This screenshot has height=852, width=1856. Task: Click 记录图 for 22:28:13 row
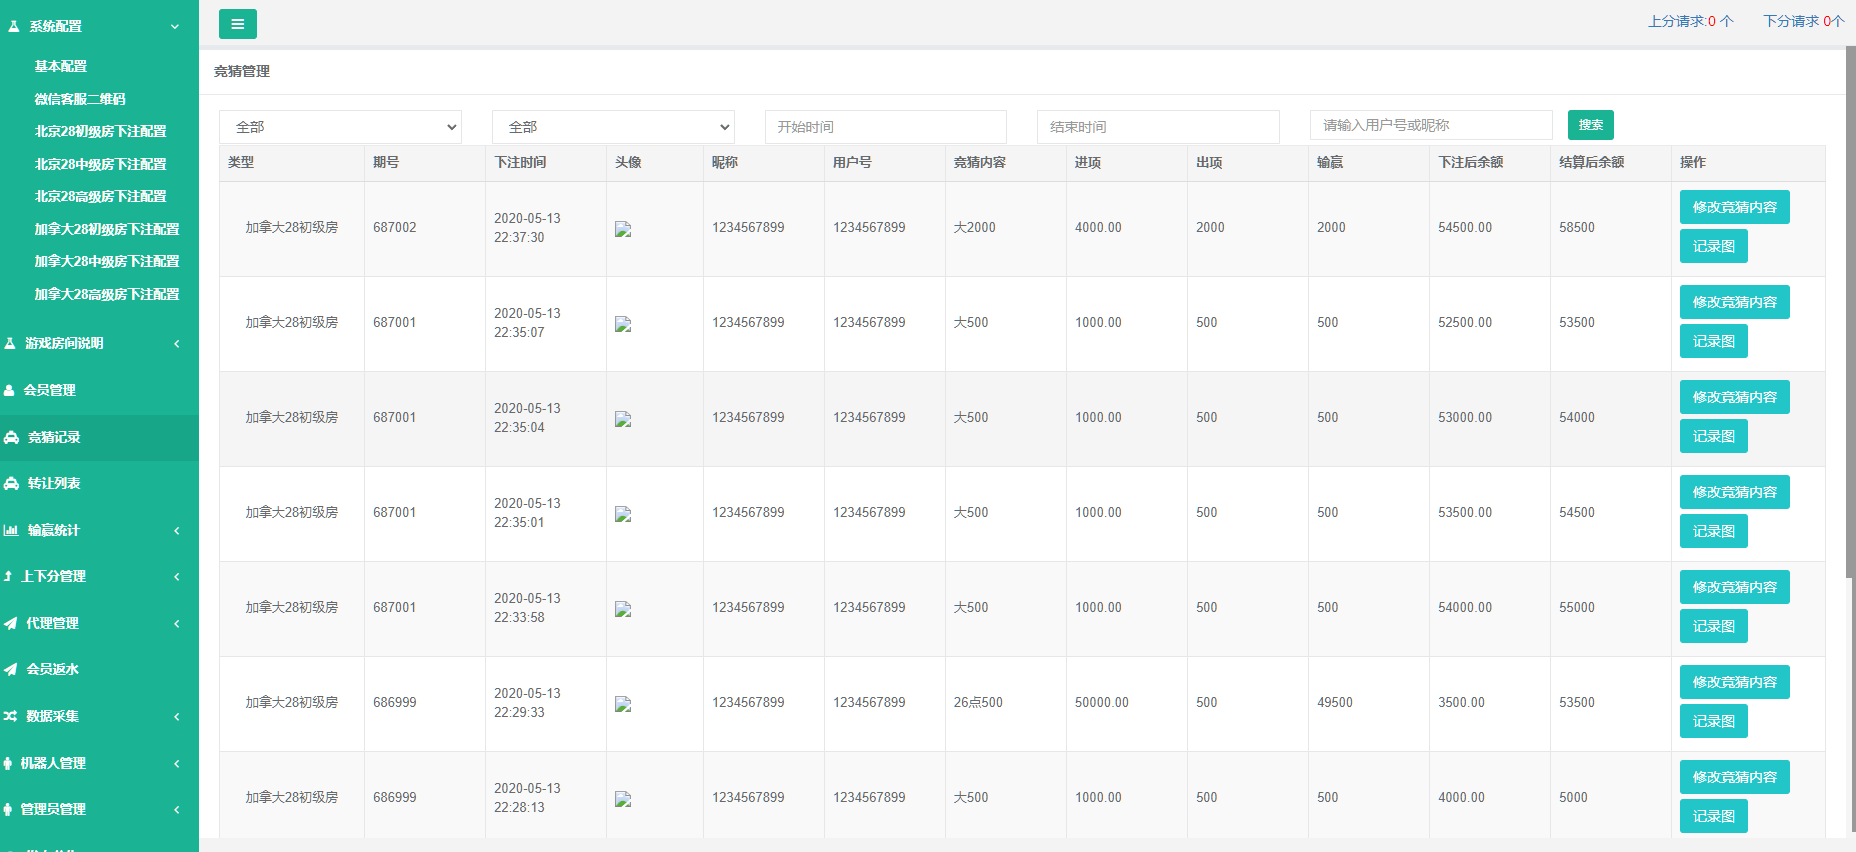point(1714,816)
